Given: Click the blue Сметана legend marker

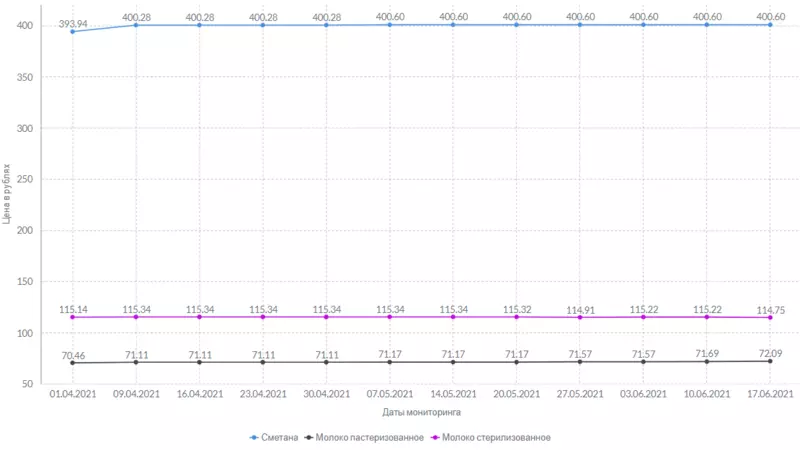Looking at the screenshot, I should tap(253, 437).
